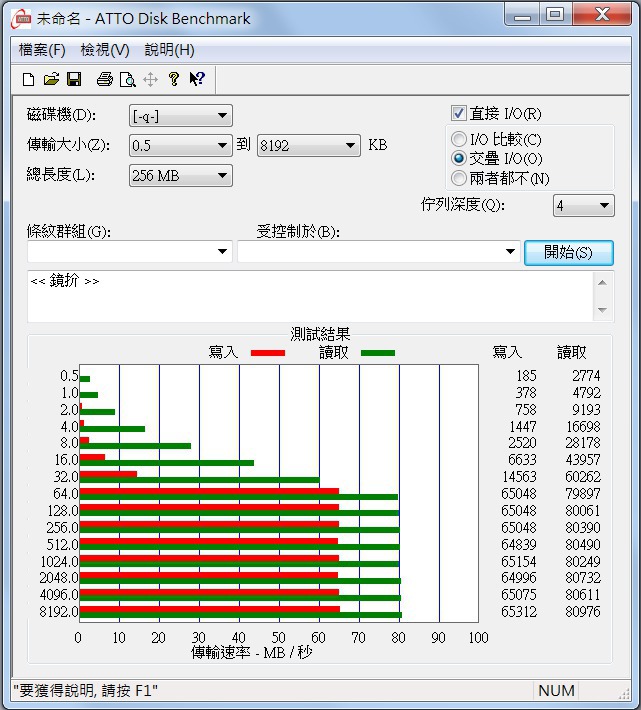
Task: Click the Save floppy disk icon
Action: pos(74,79)
